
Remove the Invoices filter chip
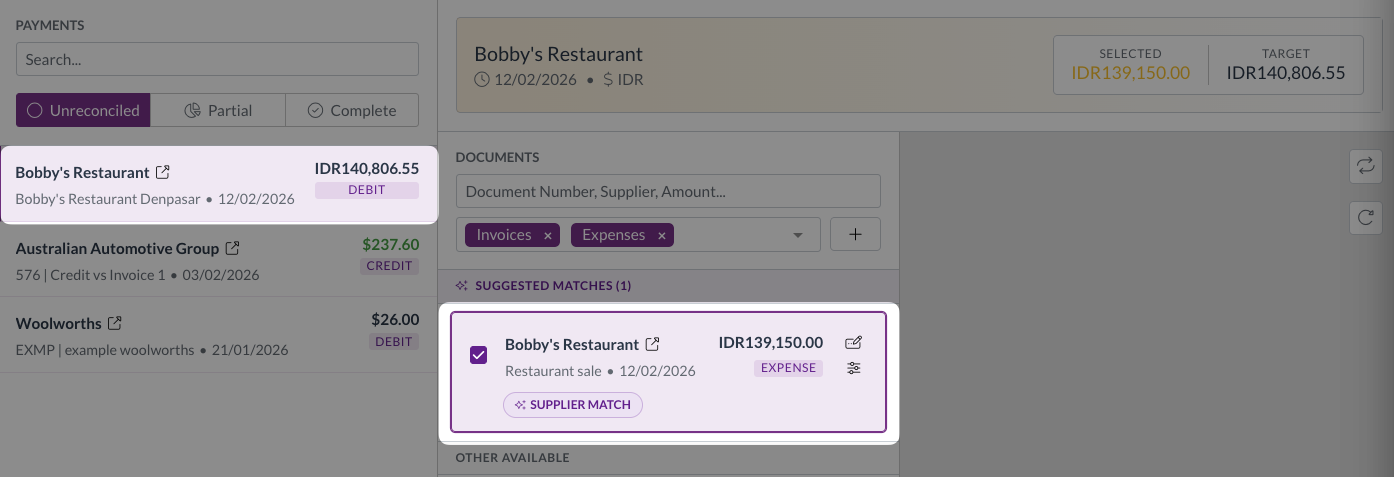click(x=547, y=236)
